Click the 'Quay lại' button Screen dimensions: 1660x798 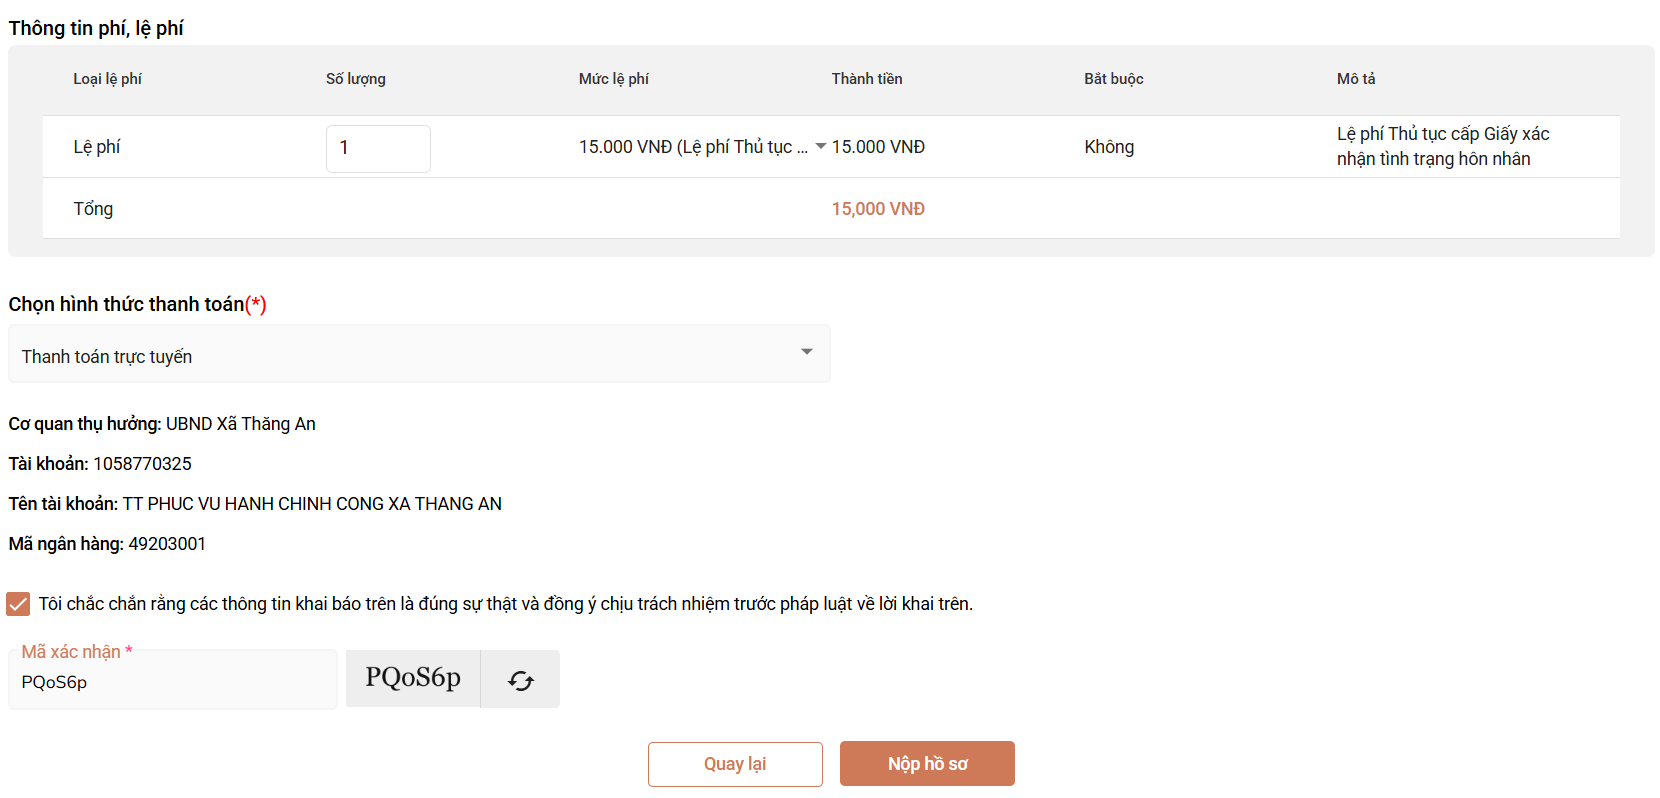point(735,764)
